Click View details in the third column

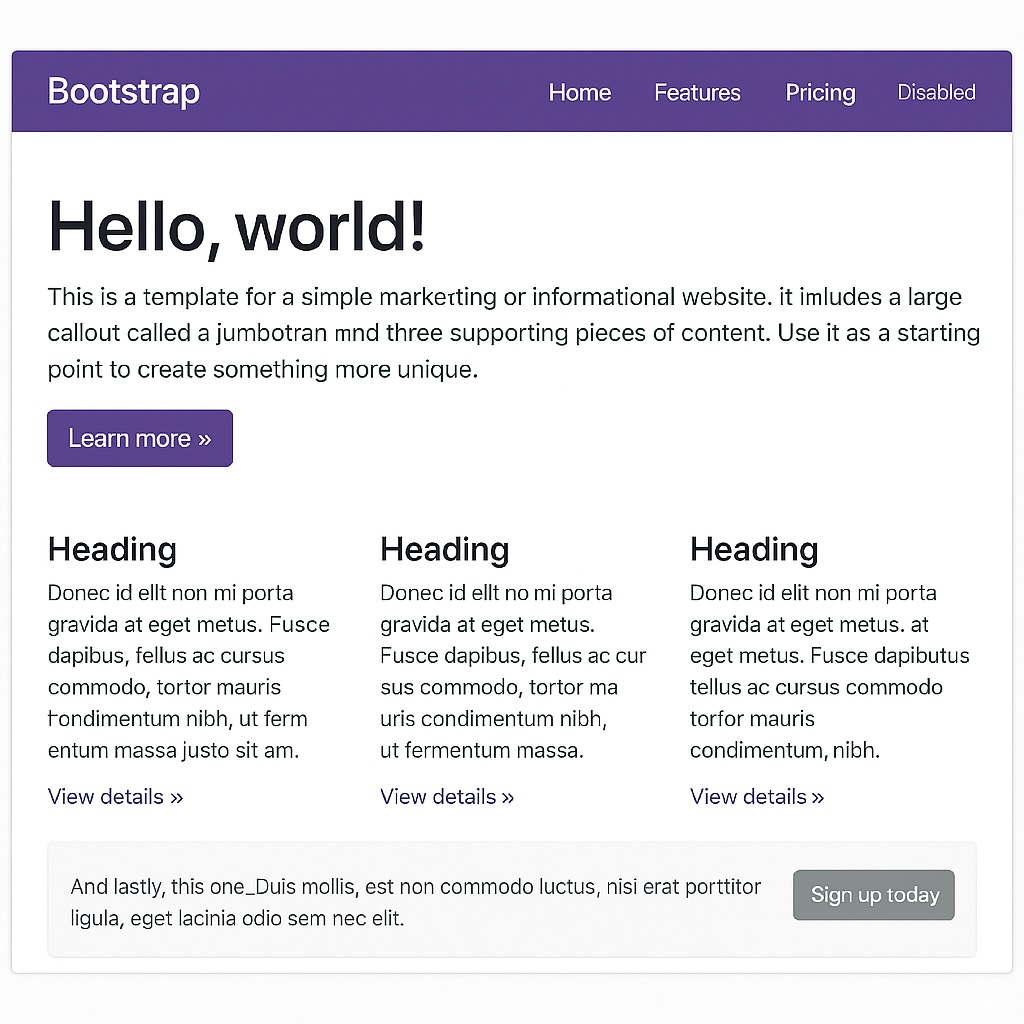(757, 797)
